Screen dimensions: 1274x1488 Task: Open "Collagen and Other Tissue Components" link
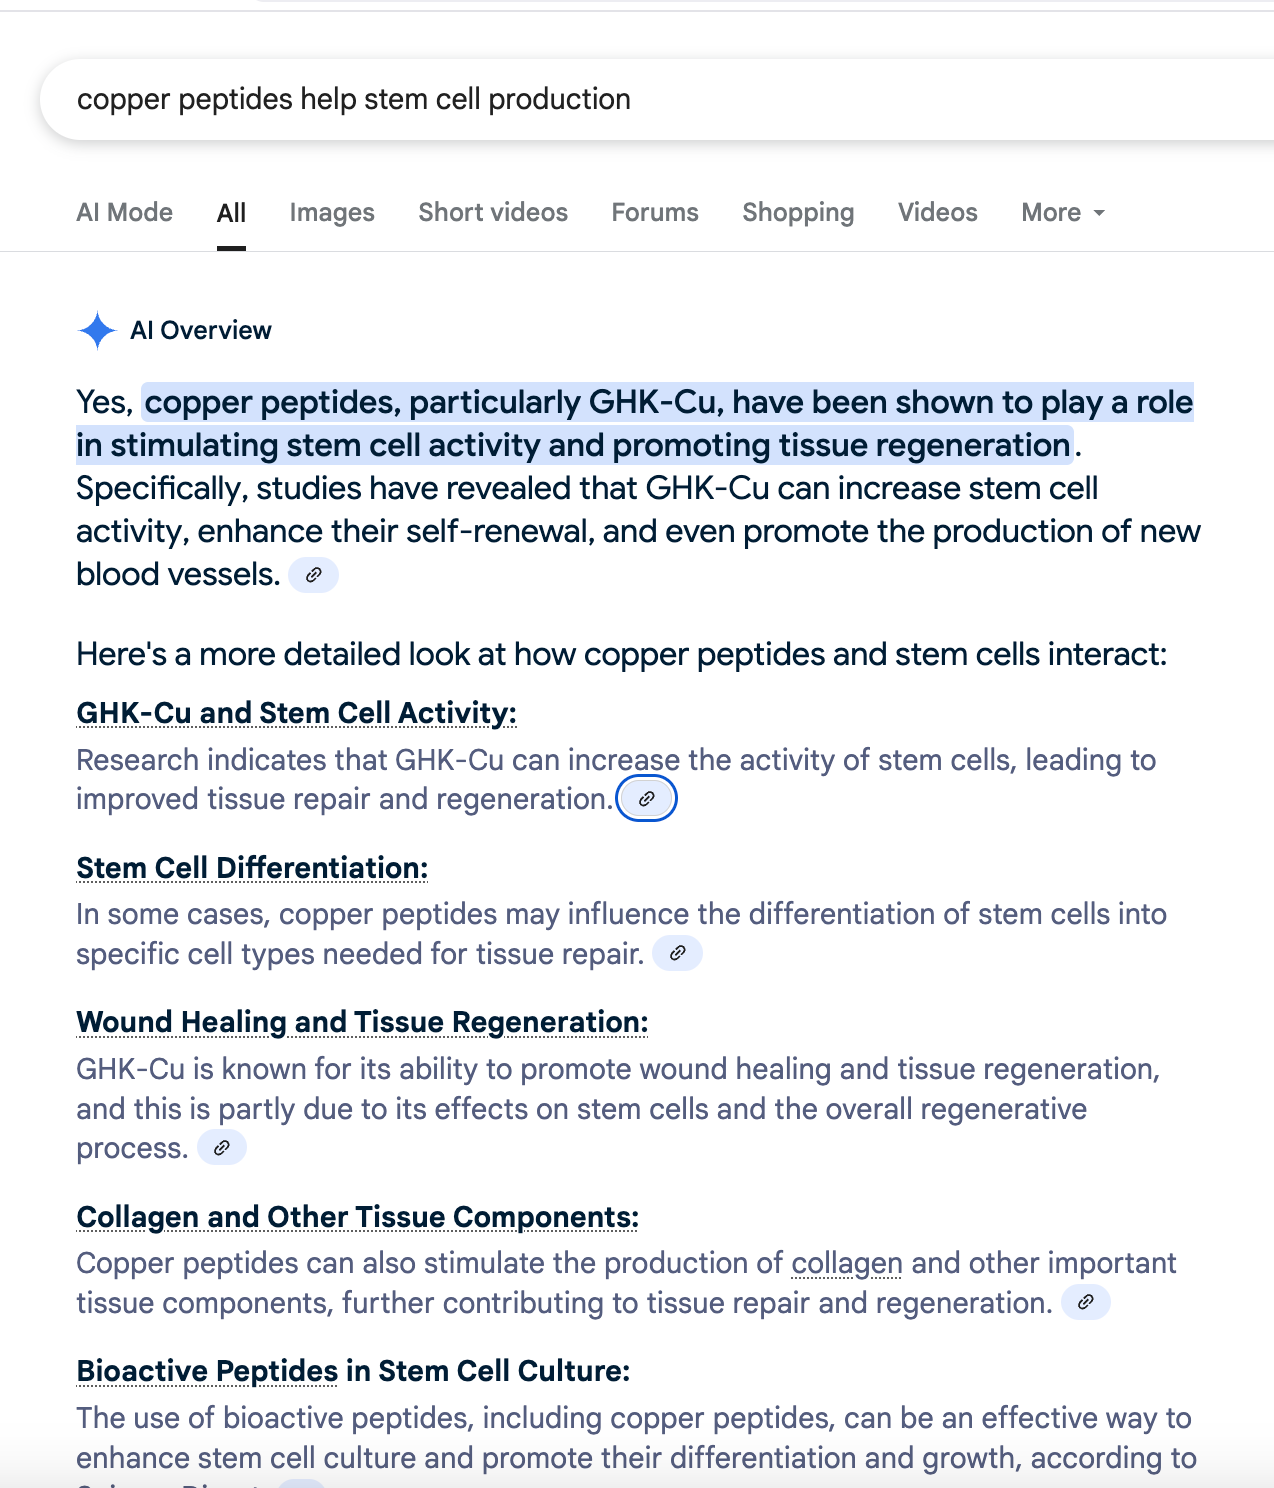[357, 1217]
